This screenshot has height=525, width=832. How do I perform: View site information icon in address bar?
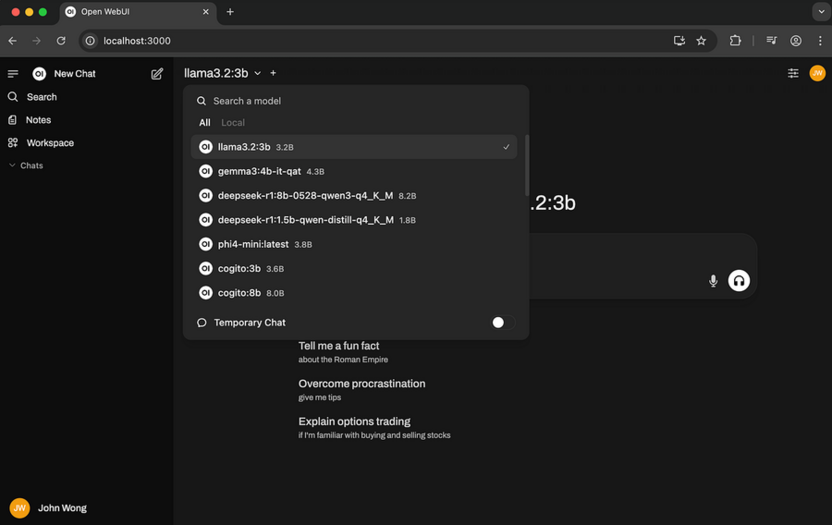pyautogui.click(x=90, y=40)
